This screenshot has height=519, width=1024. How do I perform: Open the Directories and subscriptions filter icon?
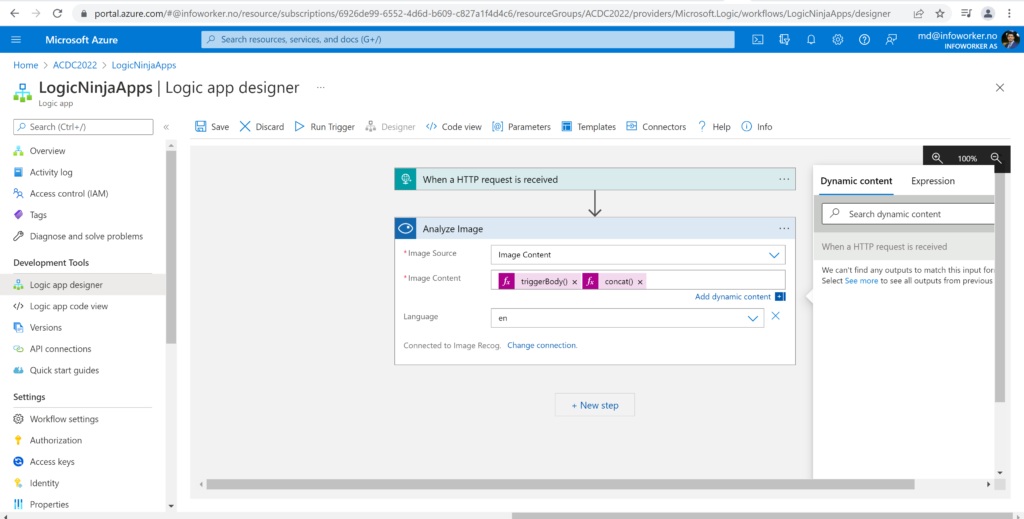click(784, 40)
